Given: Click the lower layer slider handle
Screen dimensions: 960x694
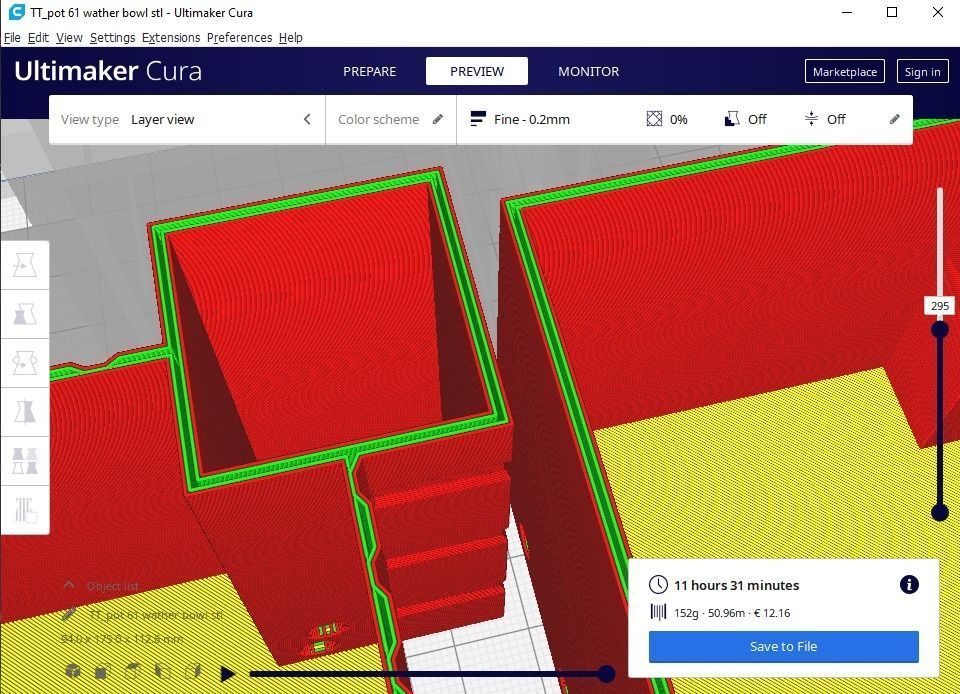Looking at the screenshot, I should pyautogui.click(x=940, y=512).
